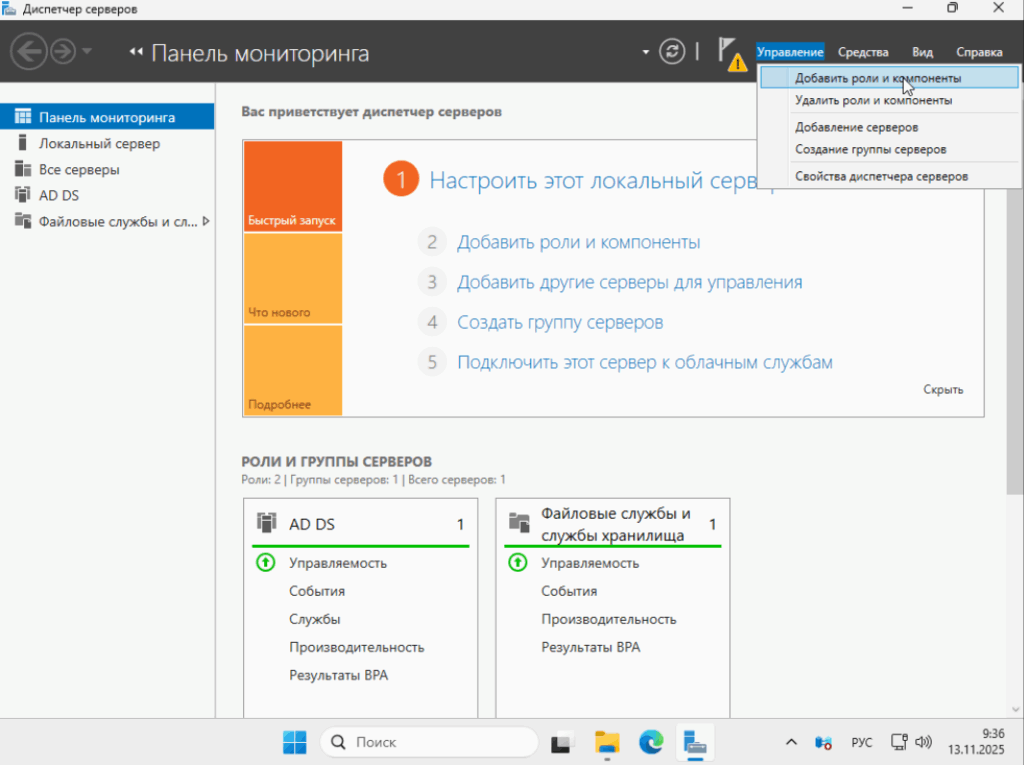Click Скрыть to hide welcome tile

point(943,389)
